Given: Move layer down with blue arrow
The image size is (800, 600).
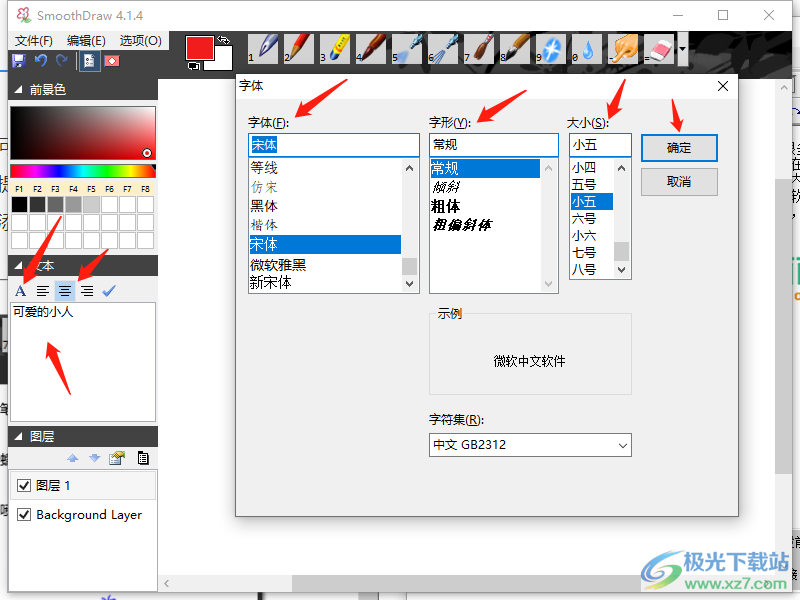Looking at the screenshot, I should coord(94,458).
